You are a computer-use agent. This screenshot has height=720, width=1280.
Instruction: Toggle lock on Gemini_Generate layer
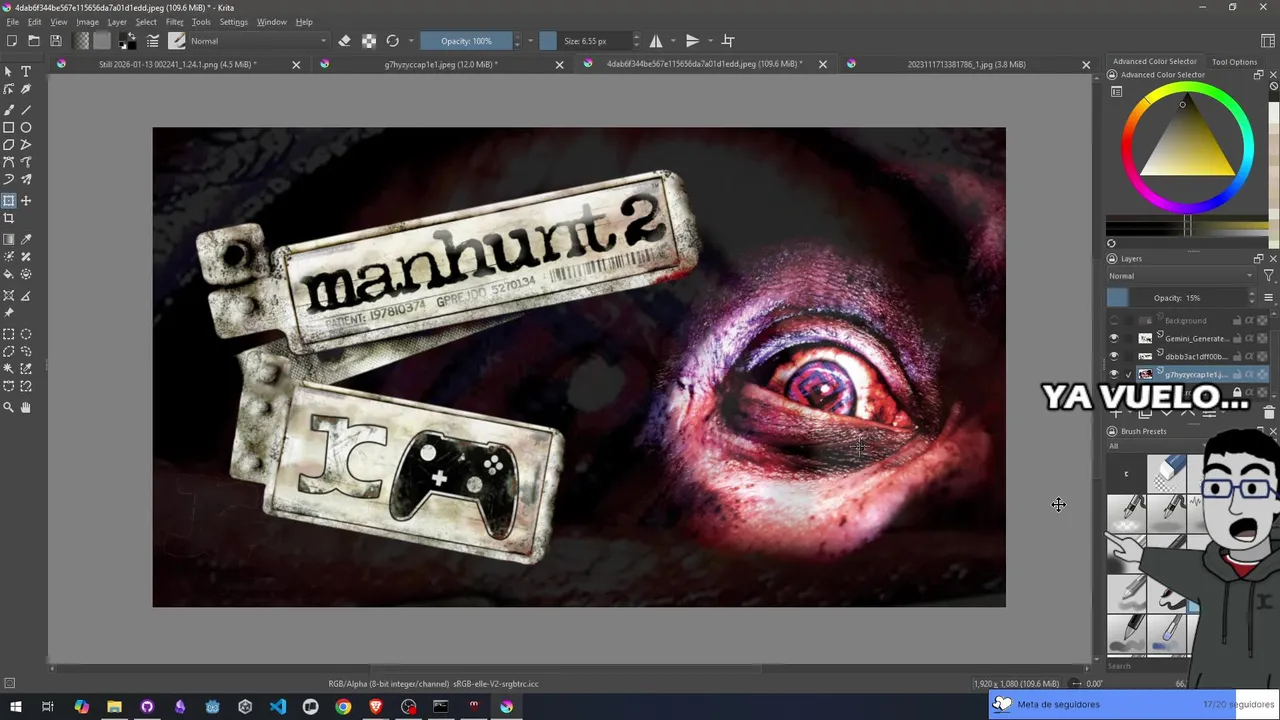coord(1237,338)
